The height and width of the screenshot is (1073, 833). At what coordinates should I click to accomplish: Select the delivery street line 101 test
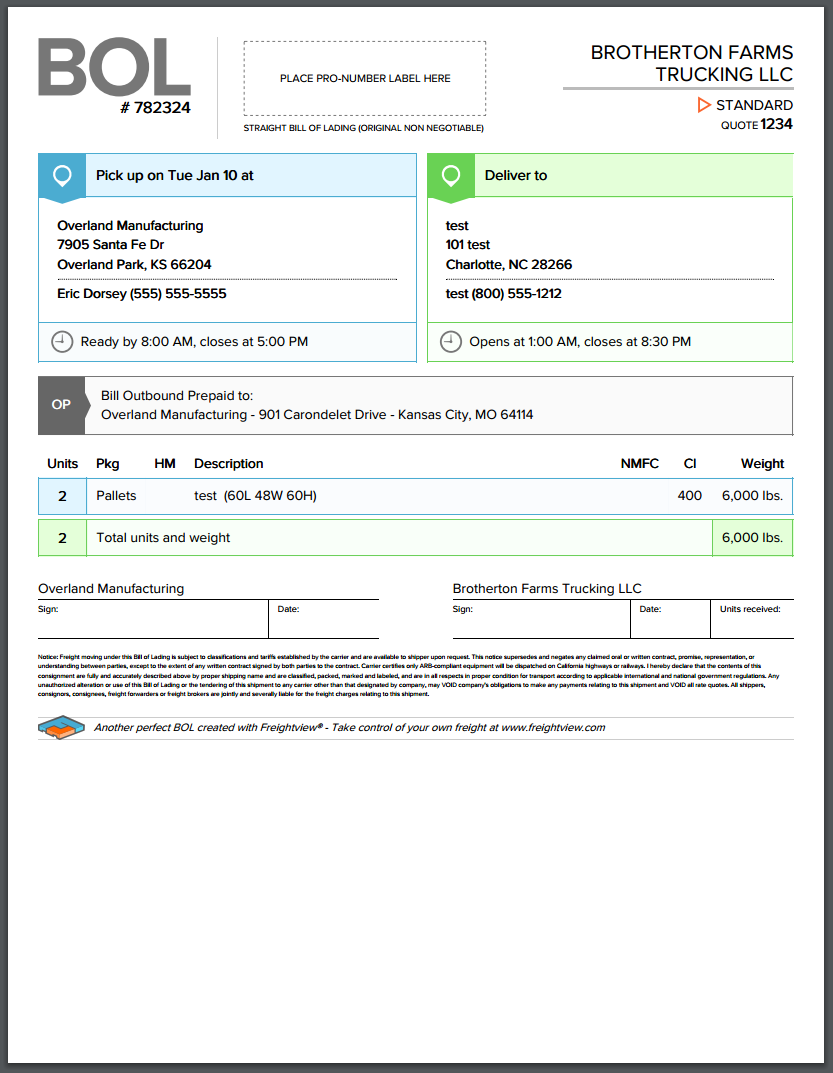pos(468,244)
